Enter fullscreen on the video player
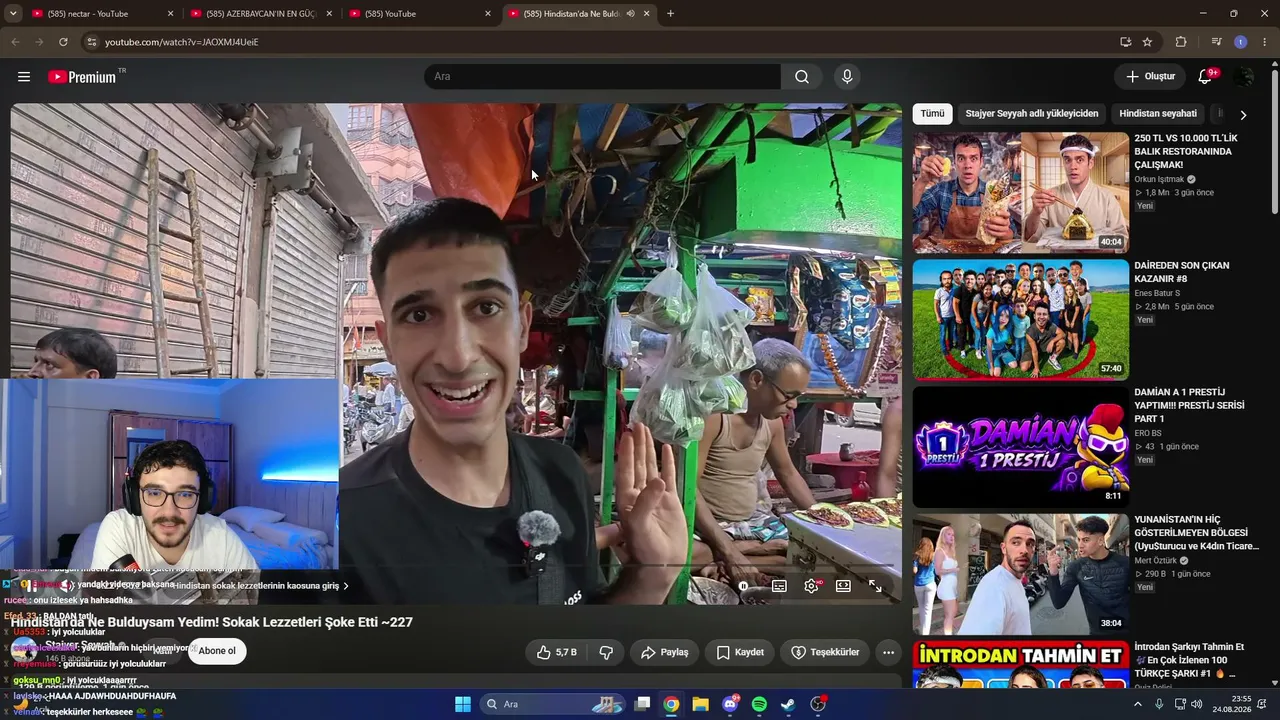Screen dimensions: 1280x720 pyautogui.click(x=875, y=586)
